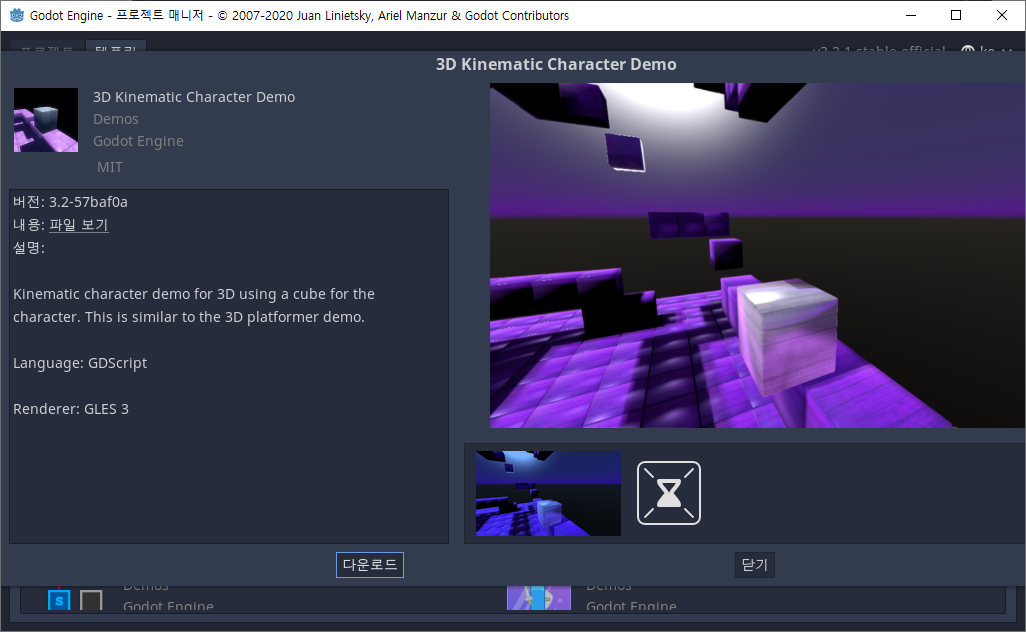This screenshot has width=1026, height=632.
Task: Maximize the Godot project manager window
Action: pyautogui.click(x=956, y=15)
